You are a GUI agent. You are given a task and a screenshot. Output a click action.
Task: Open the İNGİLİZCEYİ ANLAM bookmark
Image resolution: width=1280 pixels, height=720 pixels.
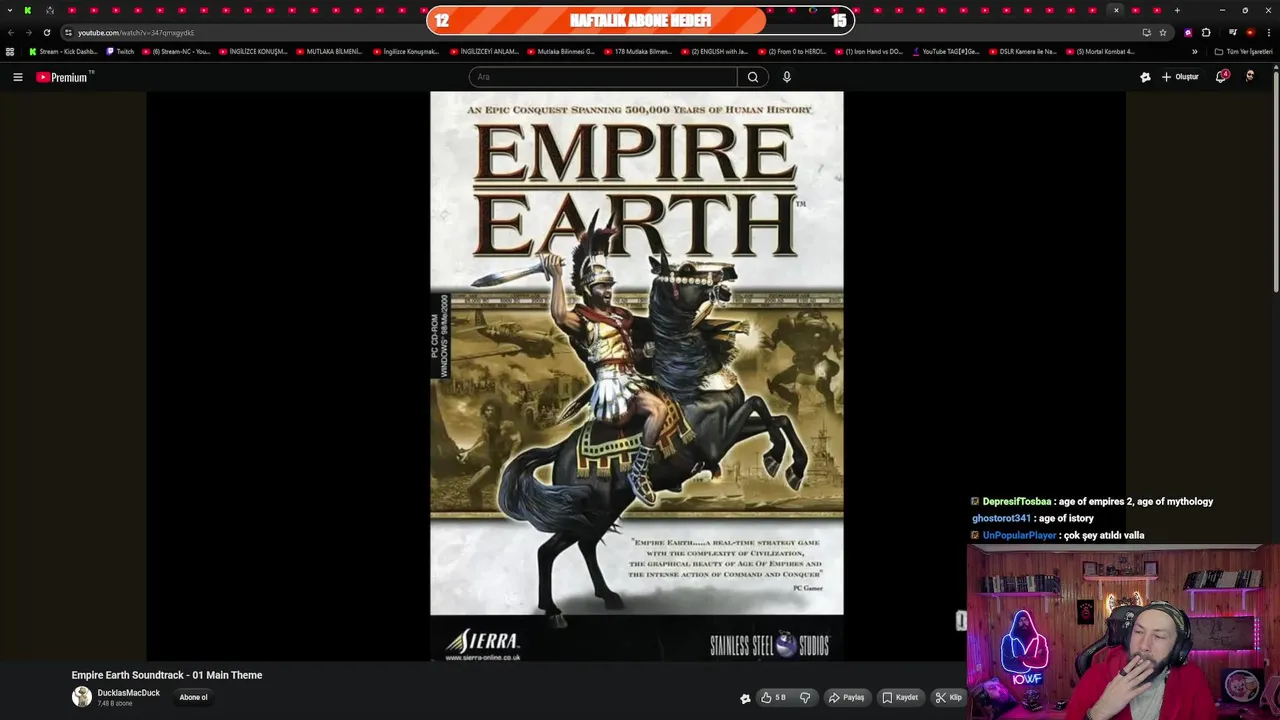click(484, 52)
